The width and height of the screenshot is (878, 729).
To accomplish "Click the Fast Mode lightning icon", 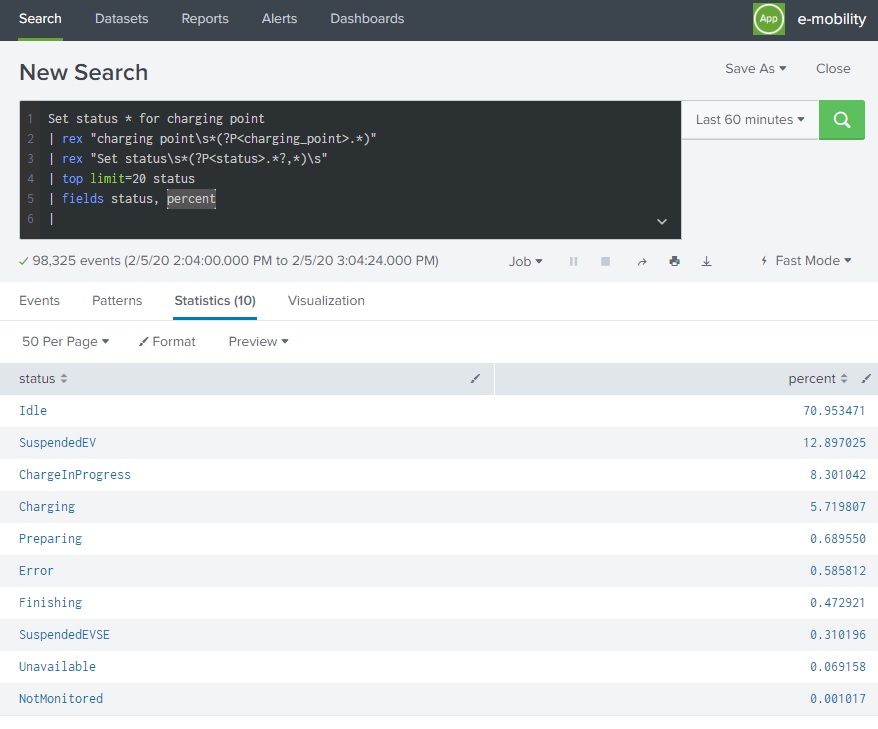I will [763, 261].
